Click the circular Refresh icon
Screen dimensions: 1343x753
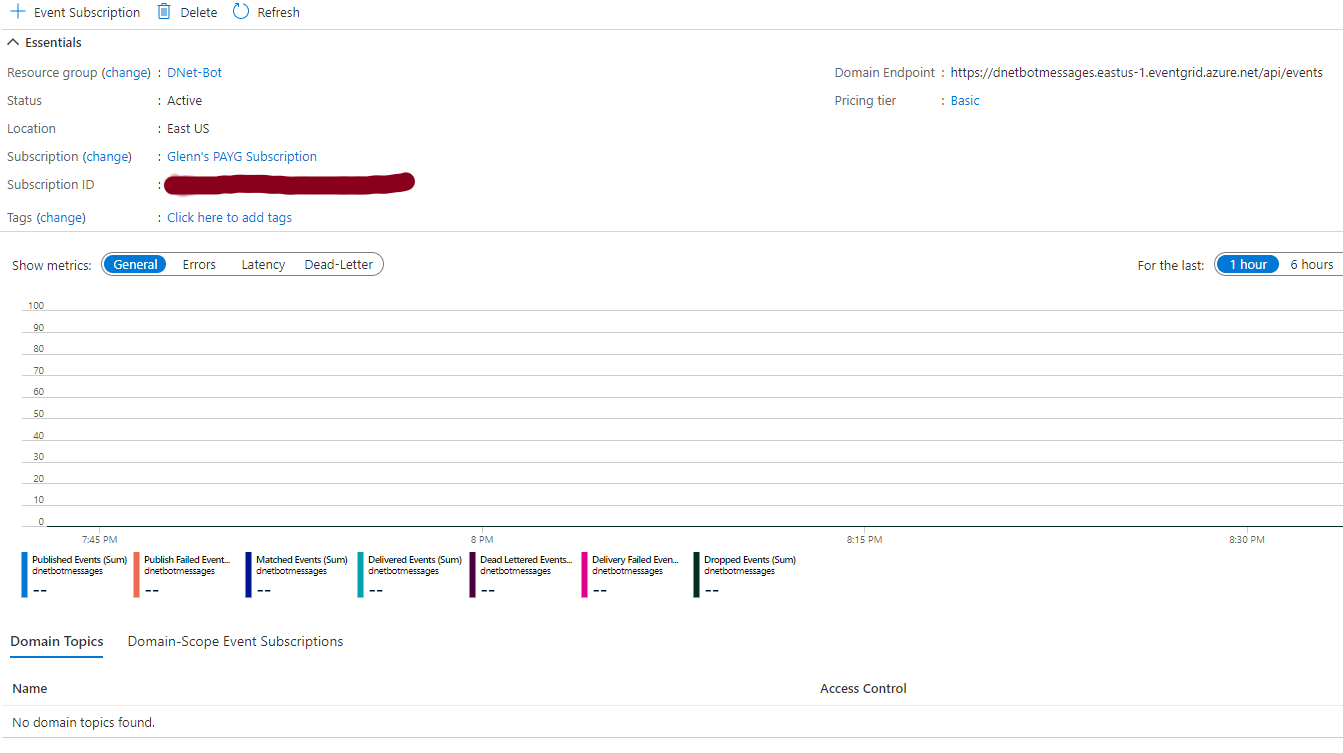(241, 12)
